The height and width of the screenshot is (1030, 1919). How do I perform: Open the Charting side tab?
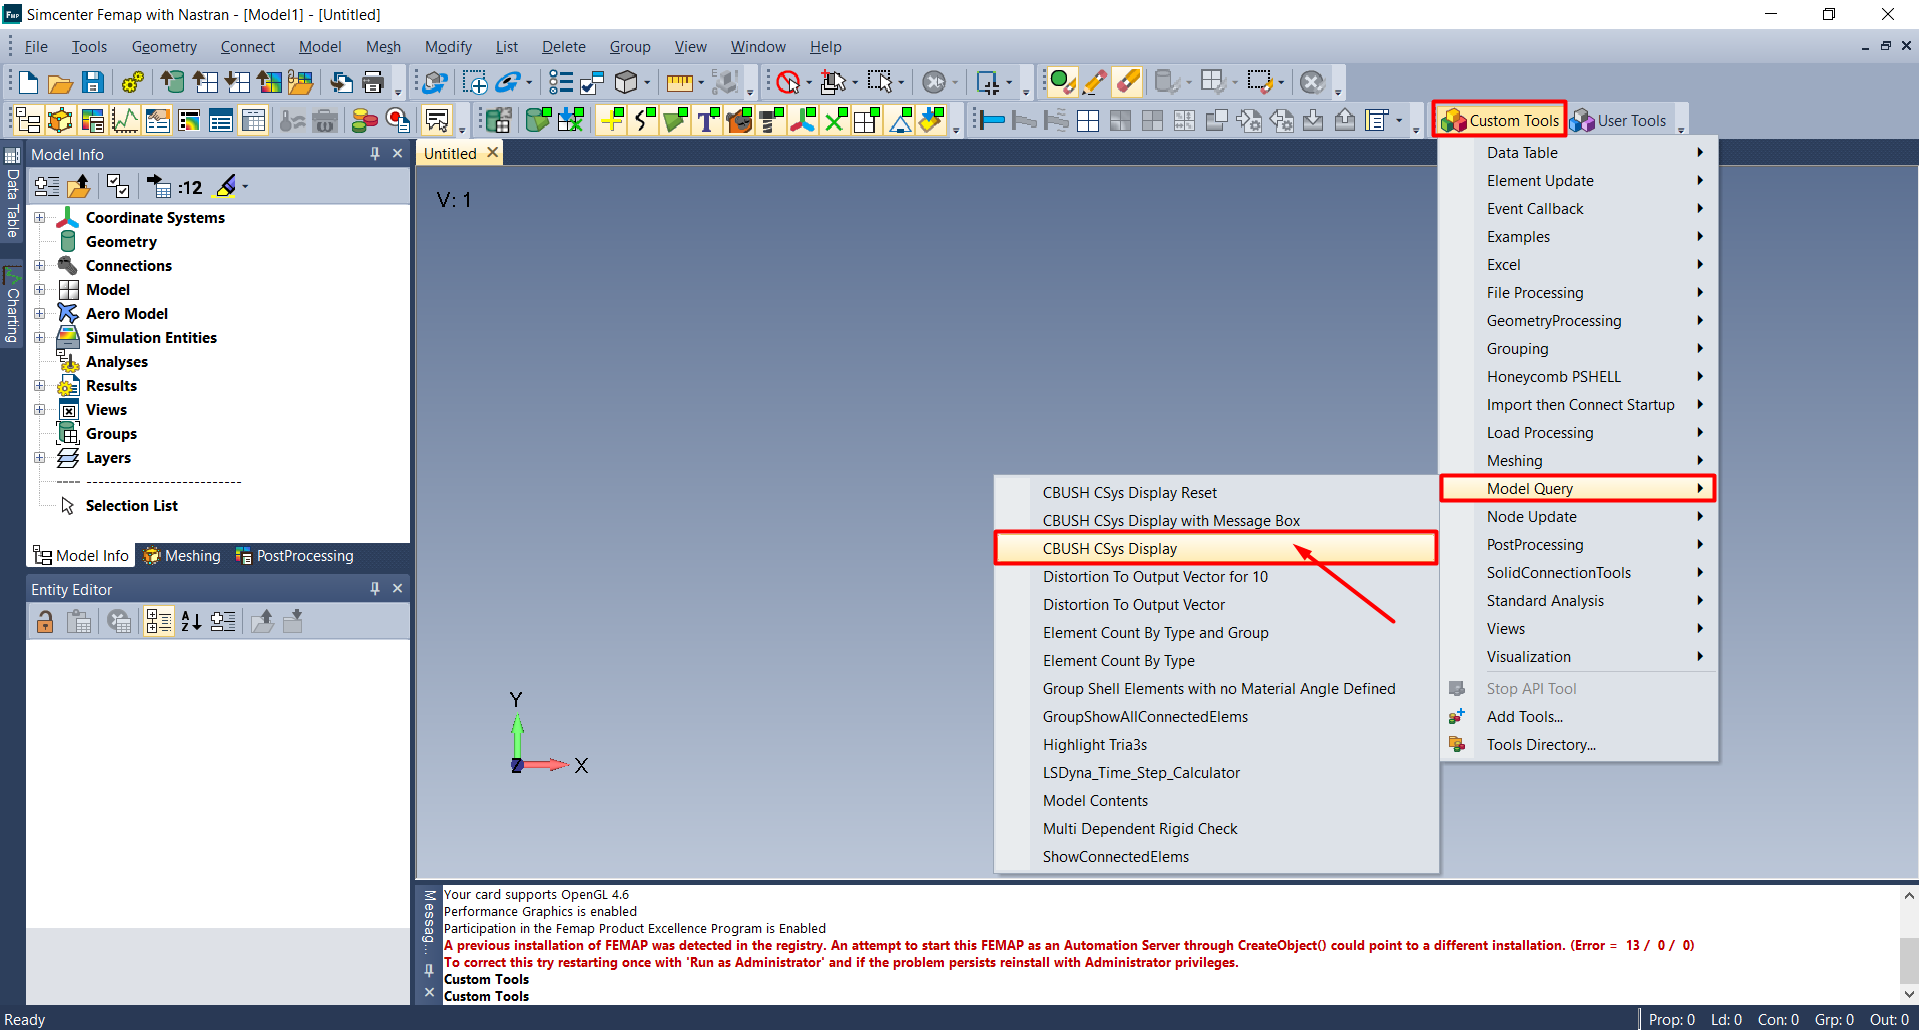click(12, 305)
